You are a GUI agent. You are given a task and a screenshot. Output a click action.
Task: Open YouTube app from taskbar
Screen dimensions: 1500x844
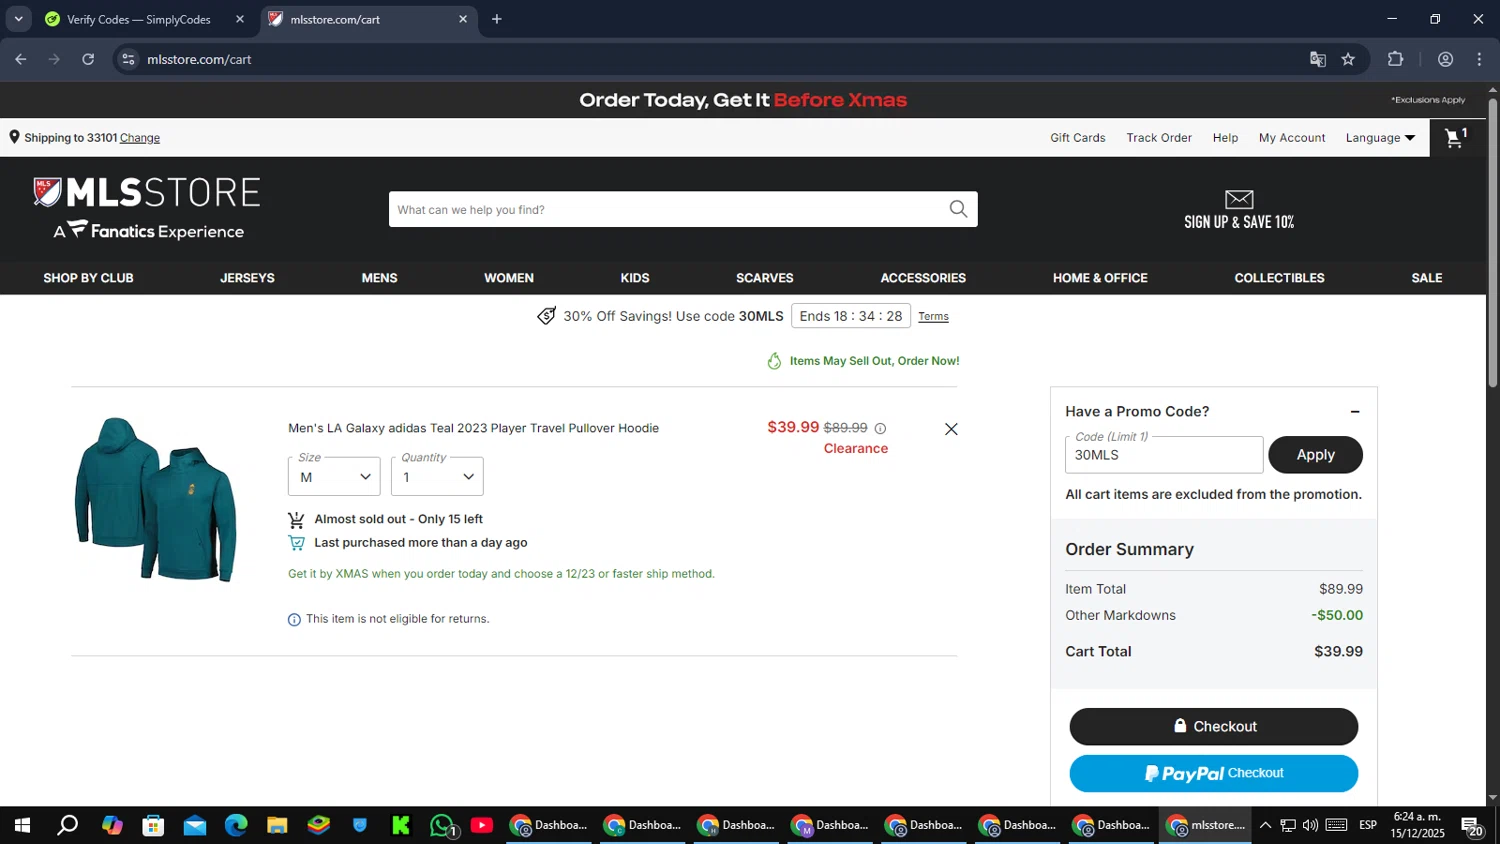482,825
